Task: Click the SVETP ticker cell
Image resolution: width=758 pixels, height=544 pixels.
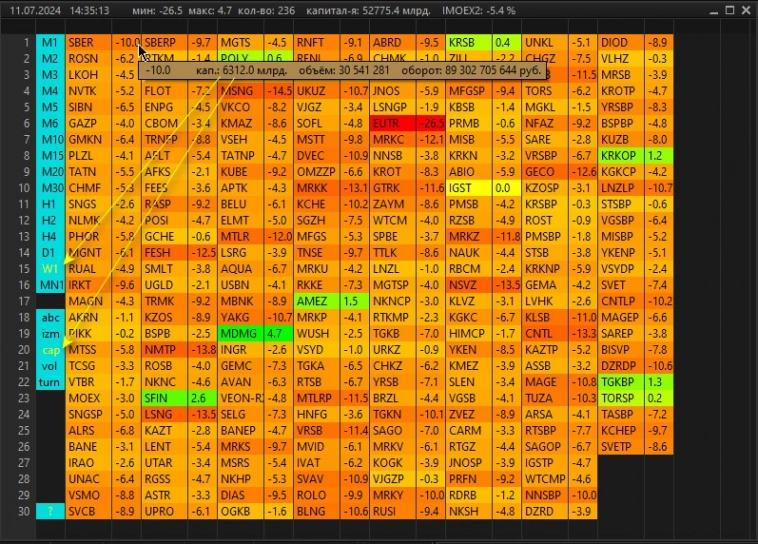Action: pyautogui.click(x=621, y=447)
